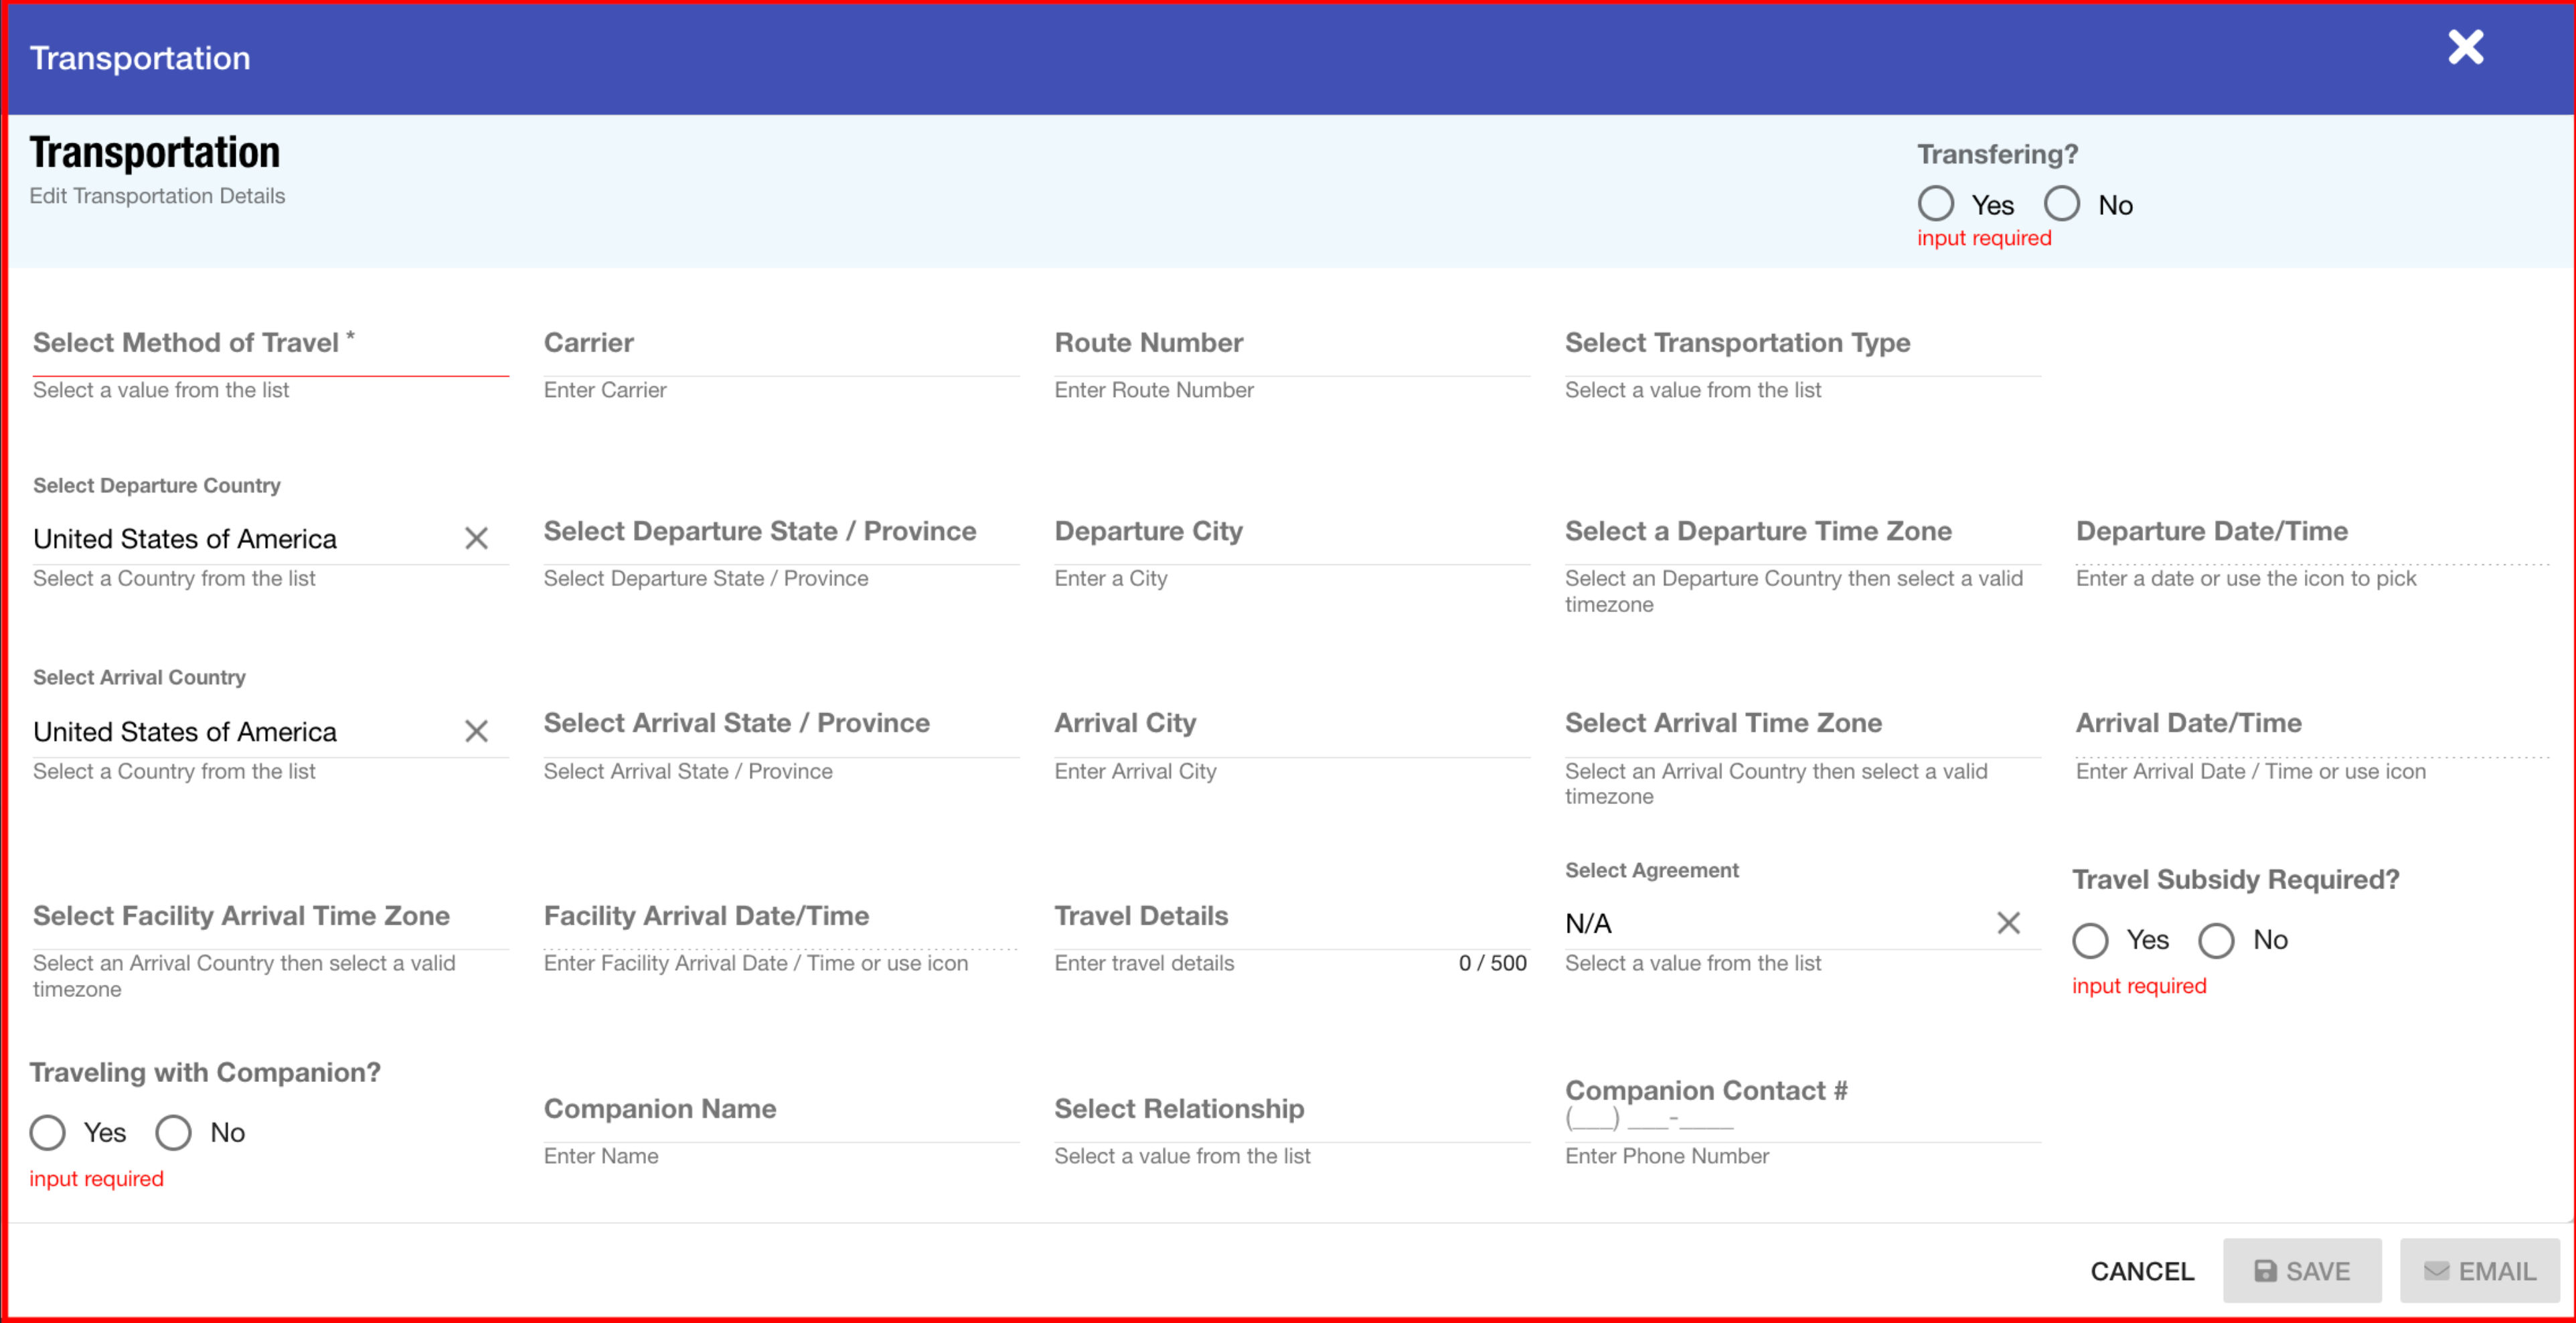This screenshot has width=2576, height=1323.
Task: Click the Email button with envelope icon
Action: coord(2479,1271)
